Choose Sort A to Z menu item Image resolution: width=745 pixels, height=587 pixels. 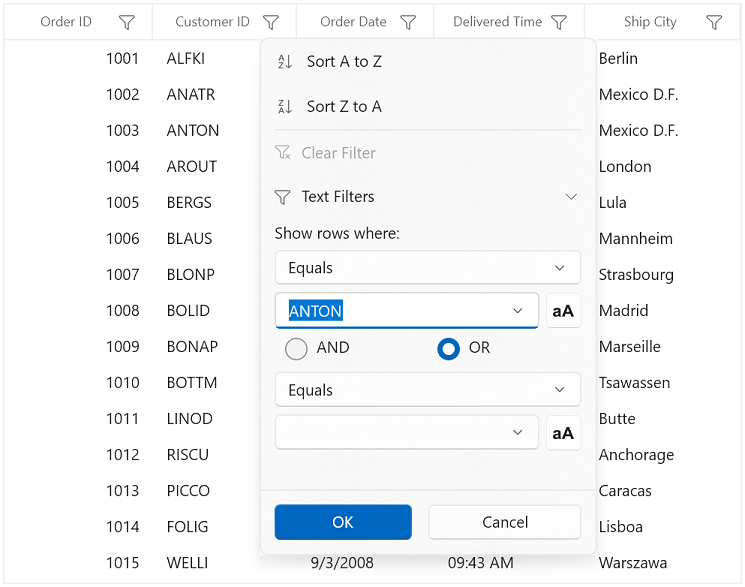pyautogui.click(x=428, y=61)
